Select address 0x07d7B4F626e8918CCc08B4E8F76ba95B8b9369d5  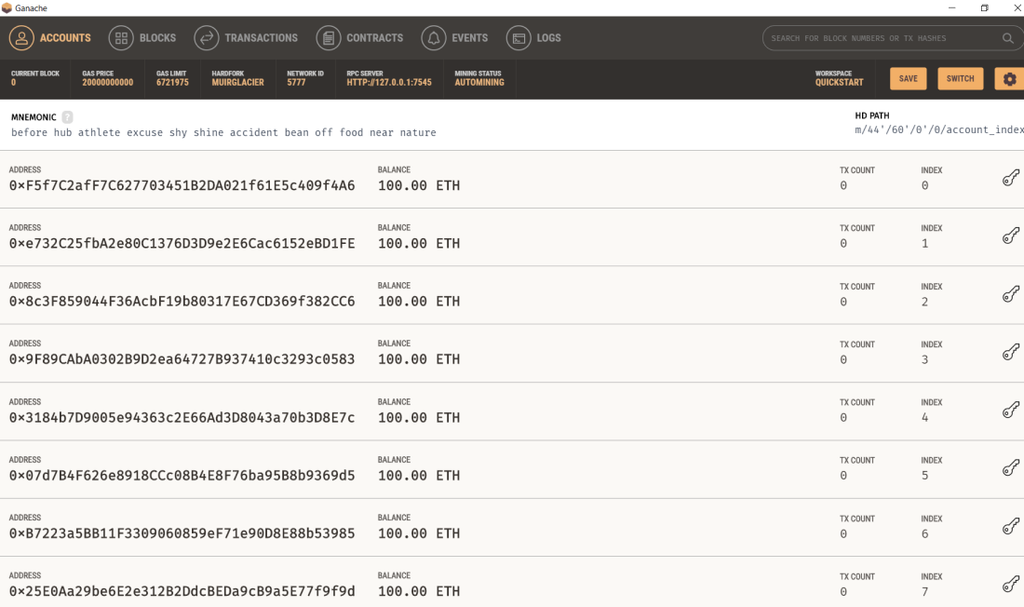coord(182,476)
